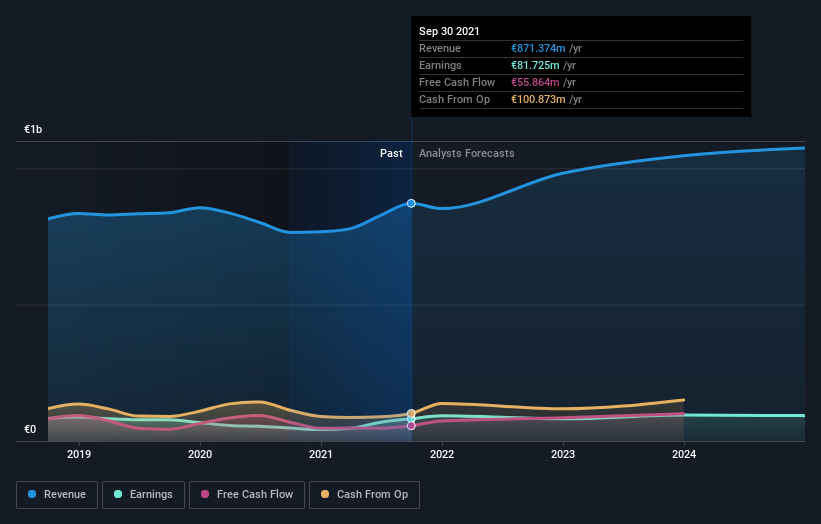821x524 pixels.
Task: Click the Past section label
Action: pos(391,153)
